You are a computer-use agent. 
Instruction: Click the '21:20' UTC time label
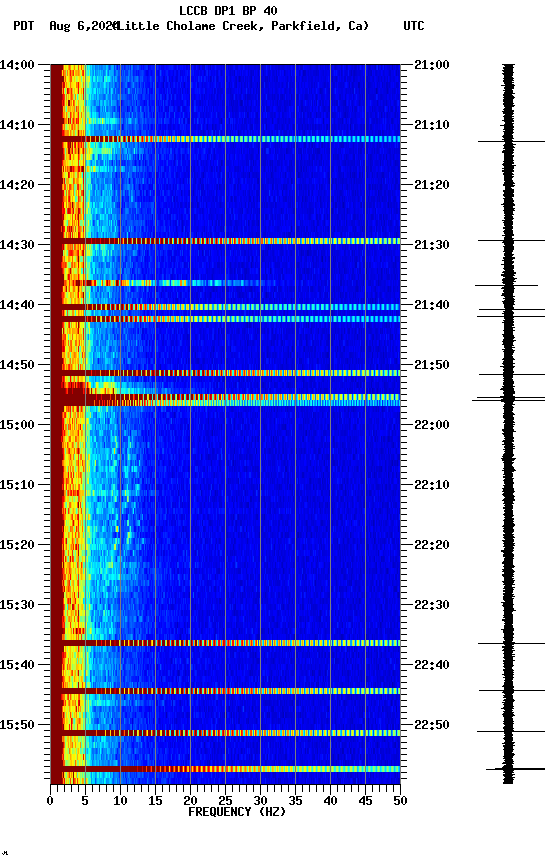[432, 185]
